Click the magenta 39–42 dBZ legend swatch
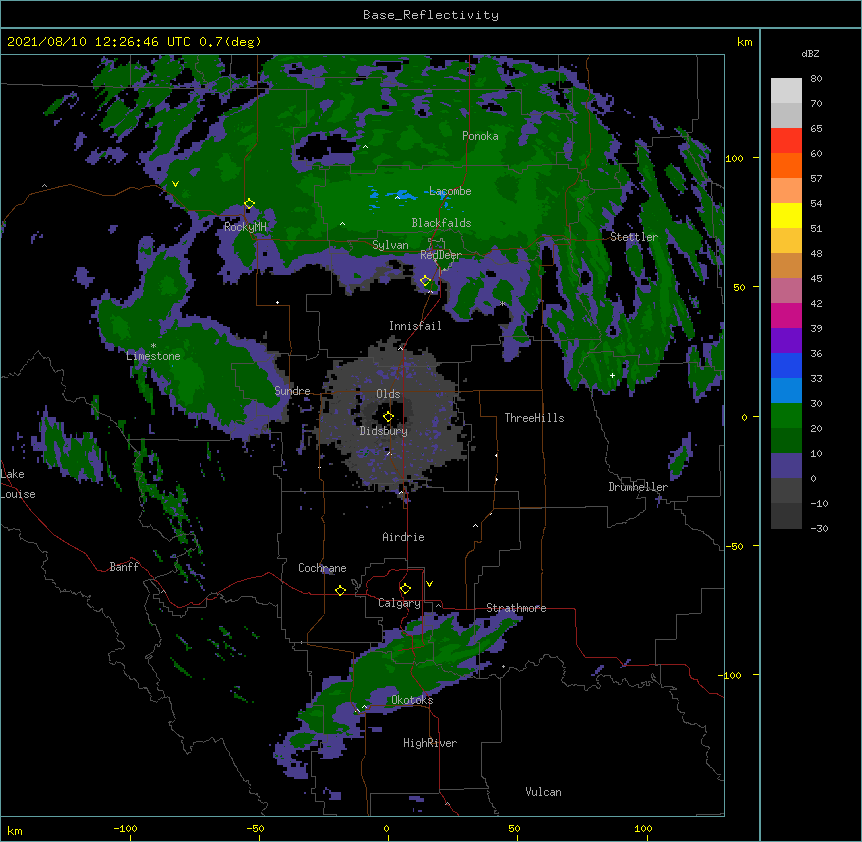This screenshot has width=862, height=842. pyautogui.click(x=786, y=315)
